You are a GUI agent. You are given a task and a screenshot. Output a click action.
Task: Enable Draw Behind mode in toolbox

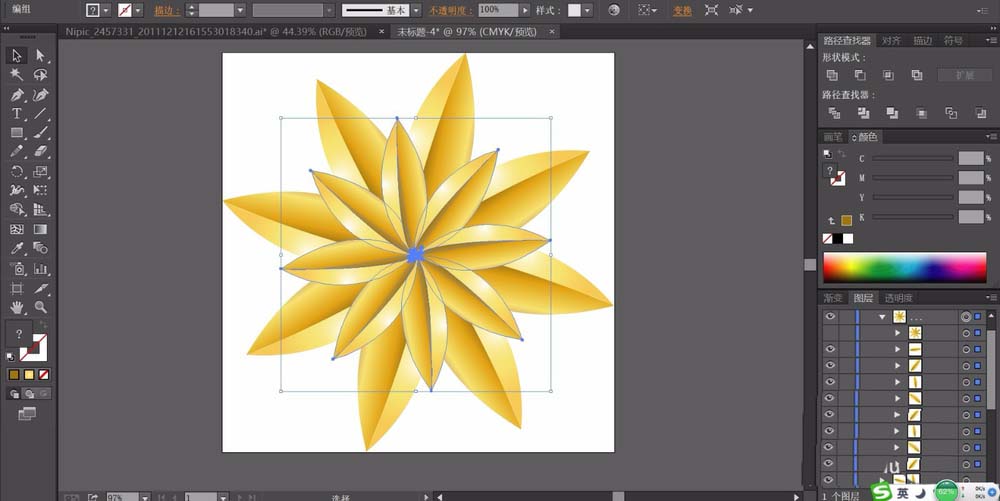pos(29,395)
